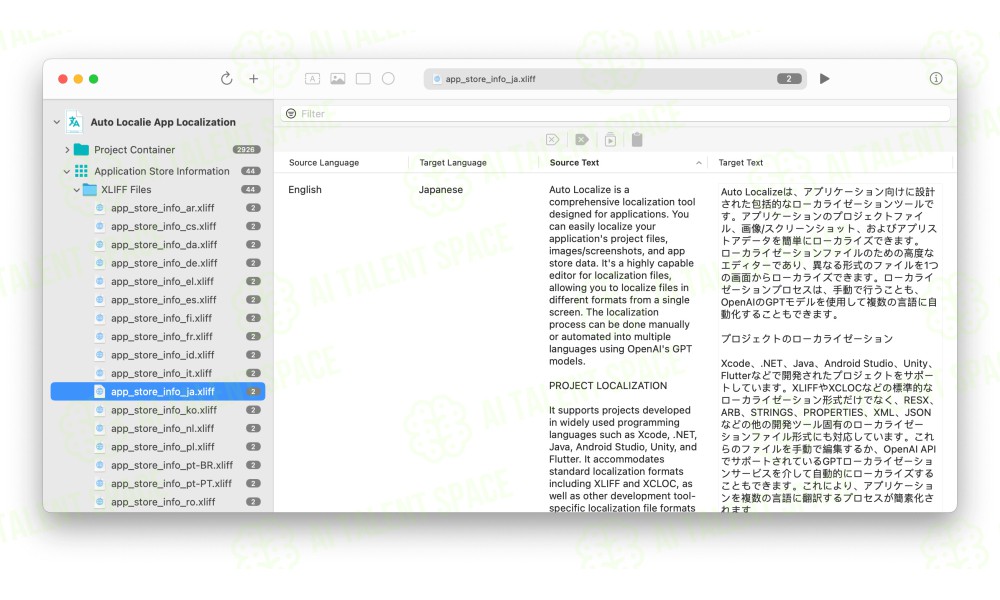1000x600 pixels.
Task: Click the Auto Localie project translate icon
Action: click(x=74, y=122)
